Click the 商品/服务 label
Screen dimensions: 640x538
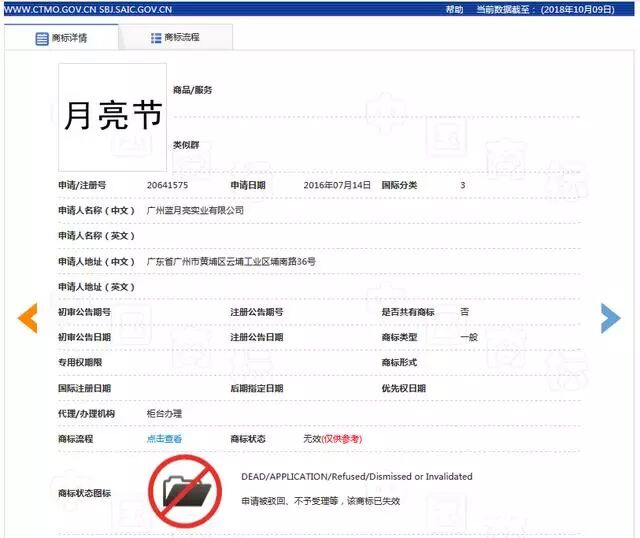pyautogui.click(x=193, y=90)
